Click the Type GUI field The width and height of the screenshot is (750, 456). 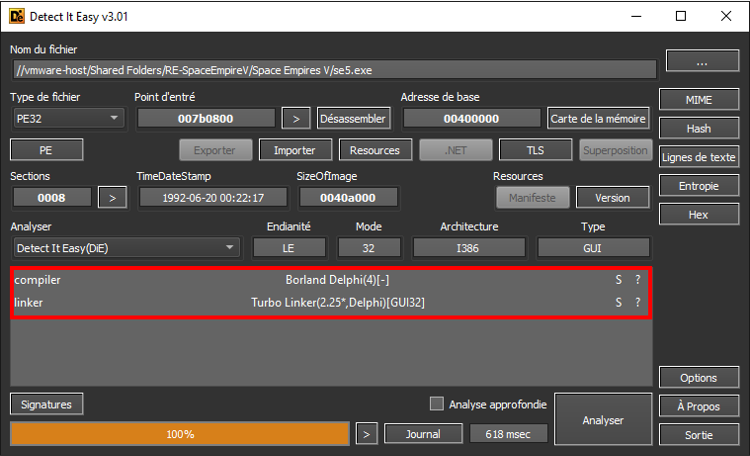coord(593,248)
